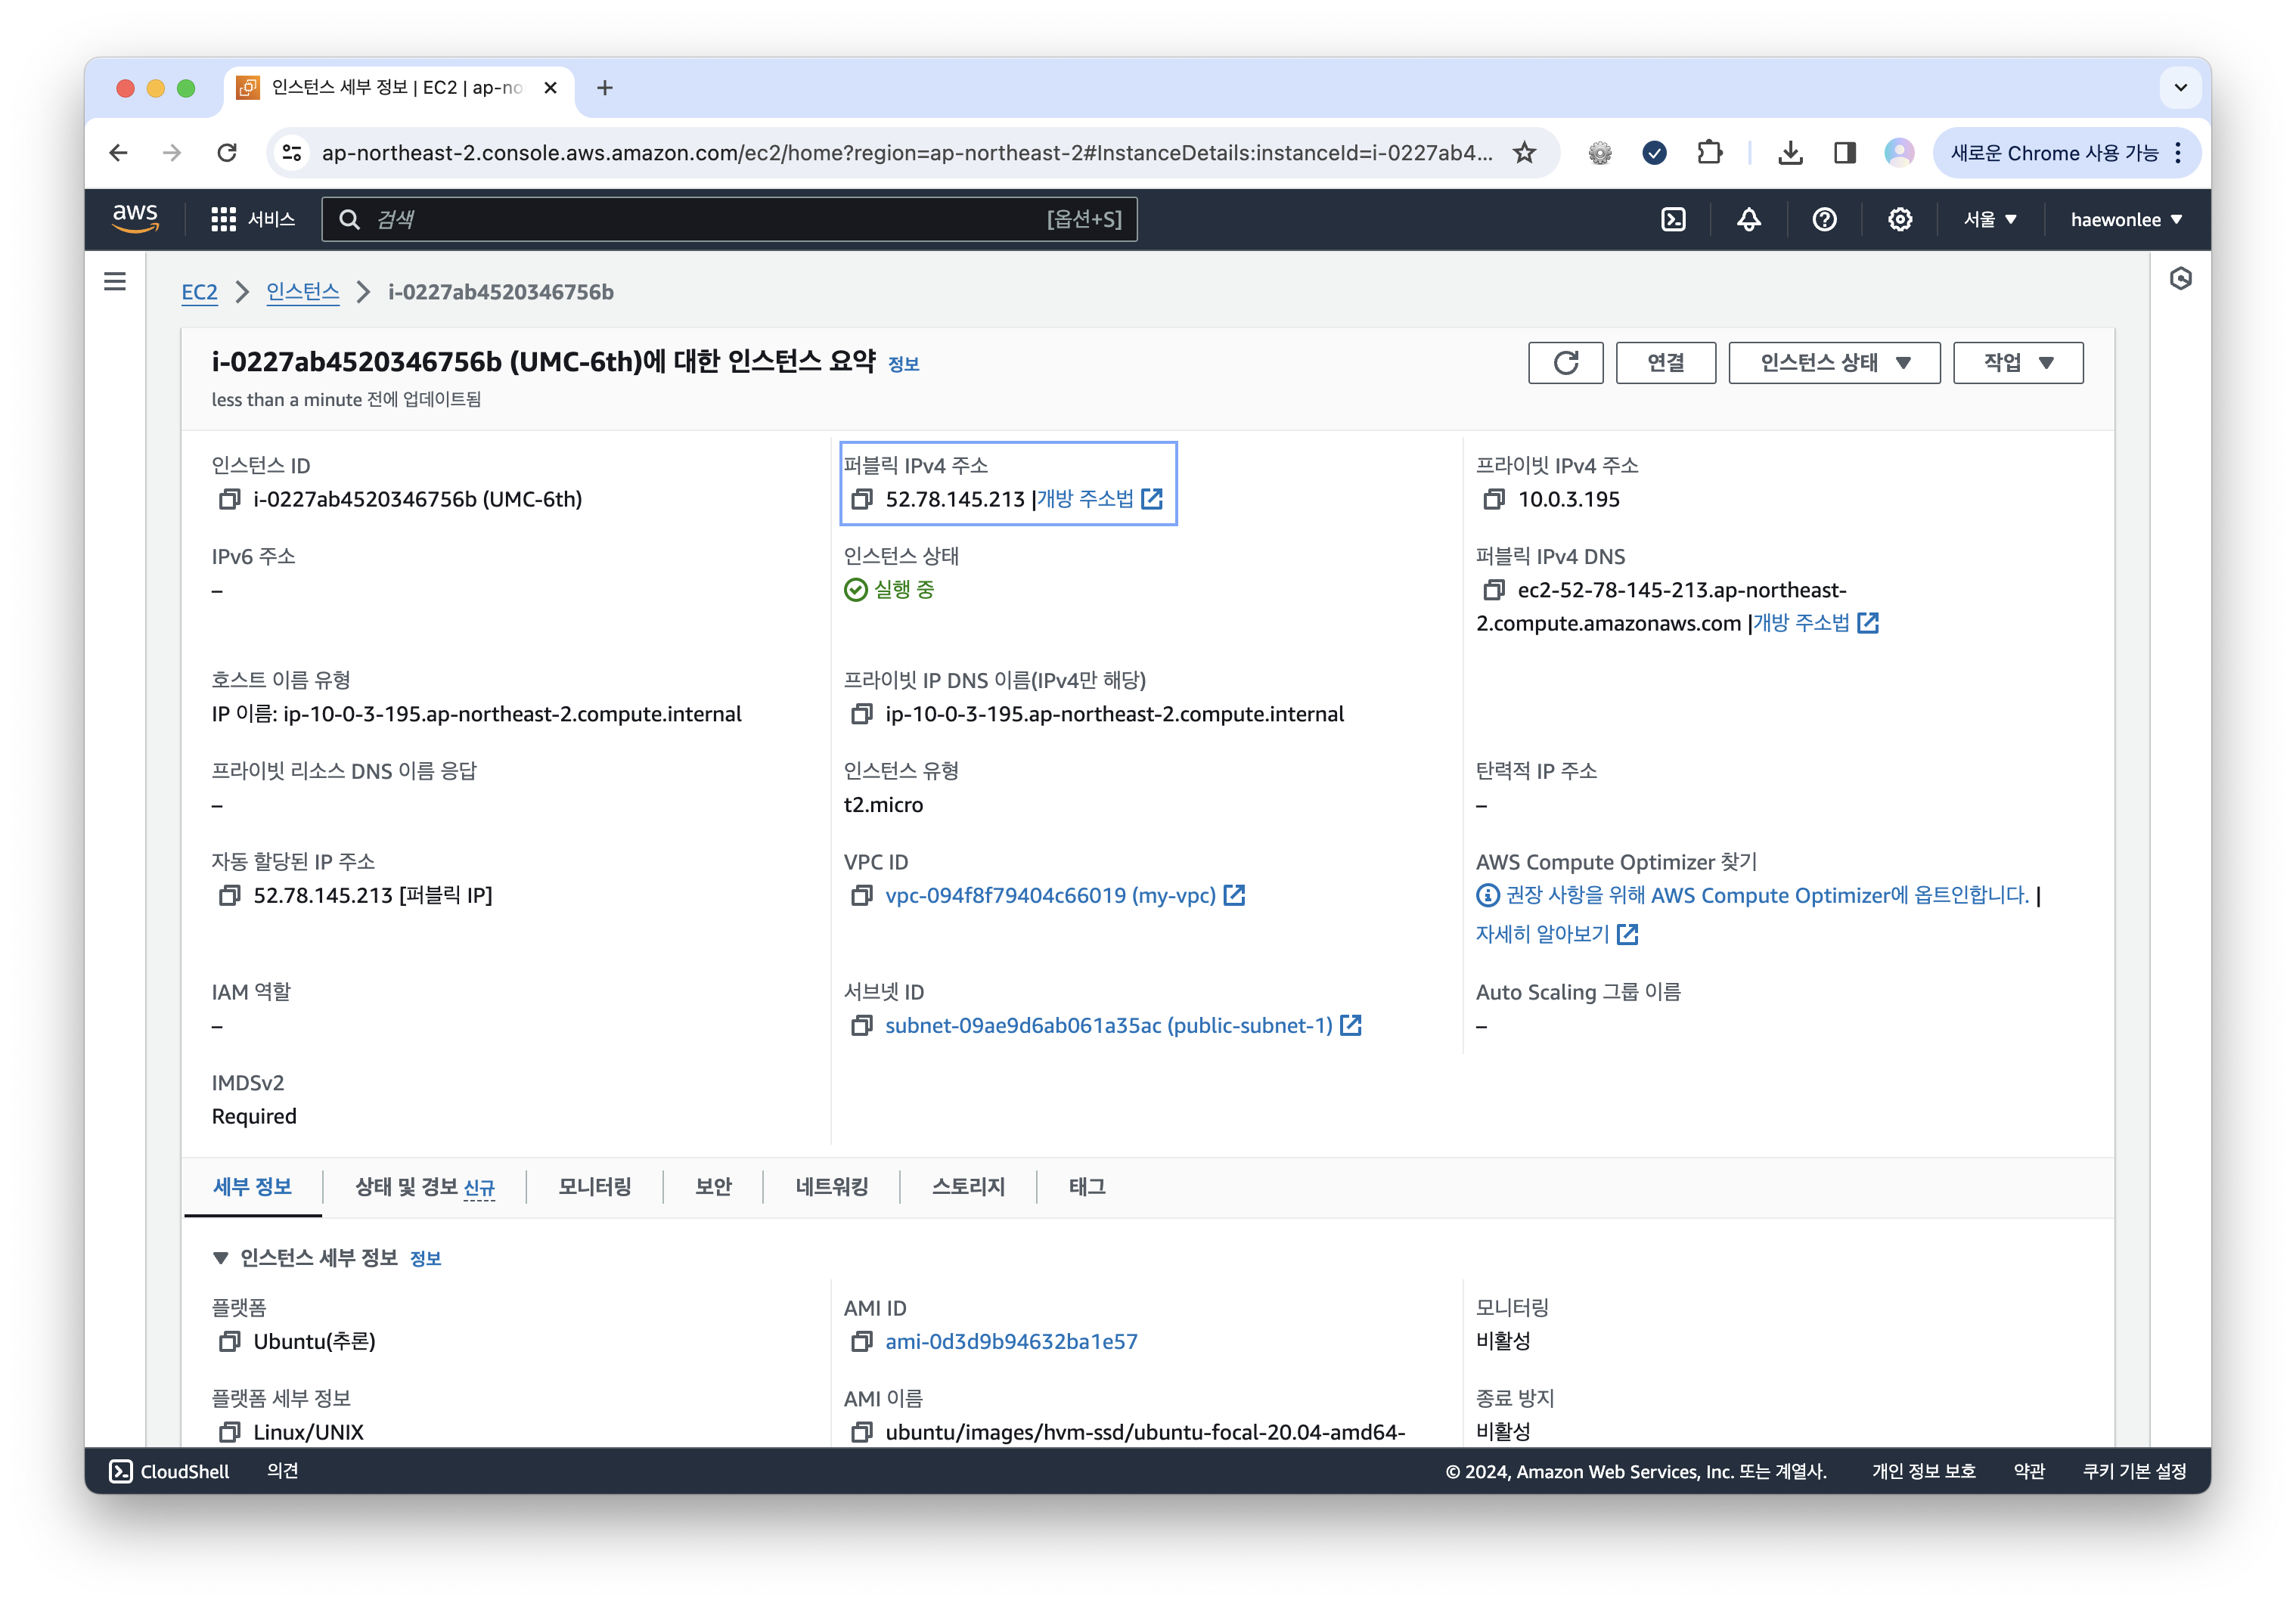
Task: Switch to the 보안 tab
Action: [x=713, y=1186]
